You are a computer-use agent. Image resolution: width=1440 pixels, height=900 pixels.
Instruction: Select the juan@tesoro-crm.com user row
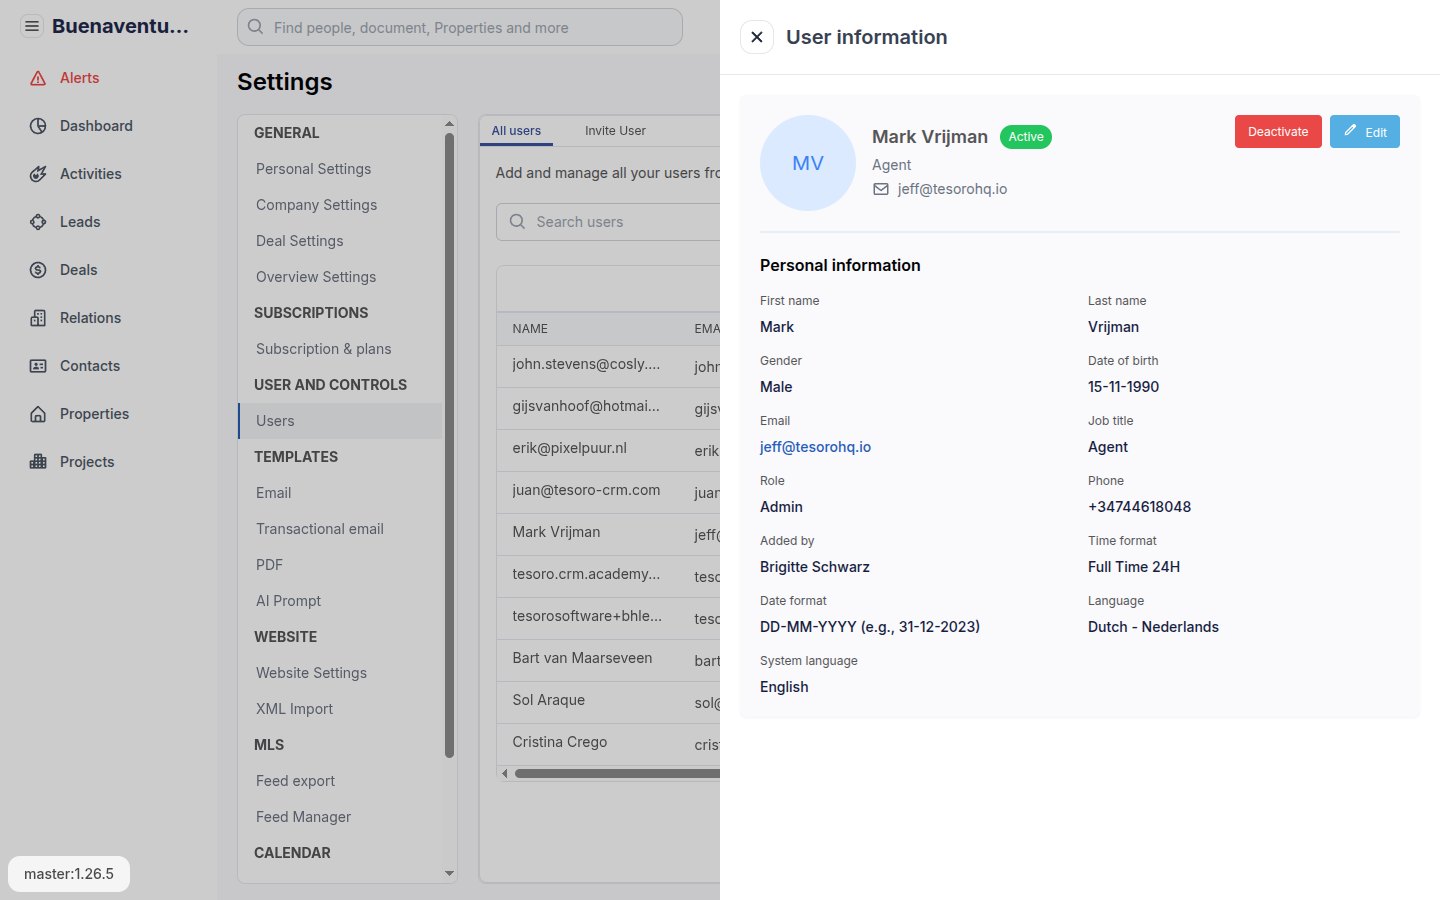608,491
